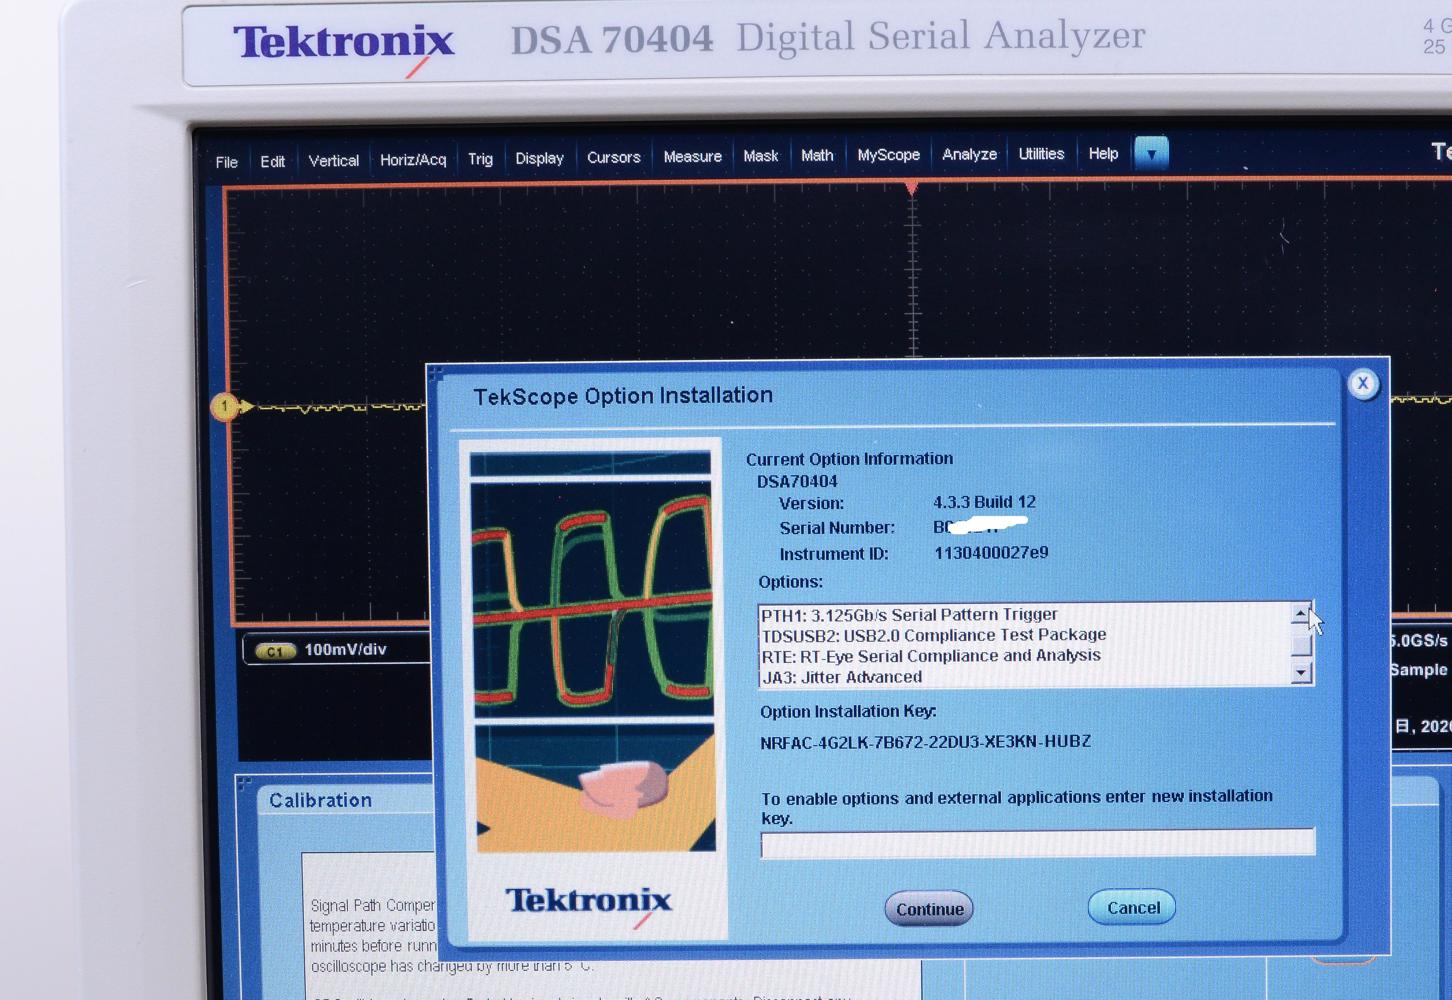
Task: Click the options list scroll-up arrow
Action: click(x=1300, y=613)
